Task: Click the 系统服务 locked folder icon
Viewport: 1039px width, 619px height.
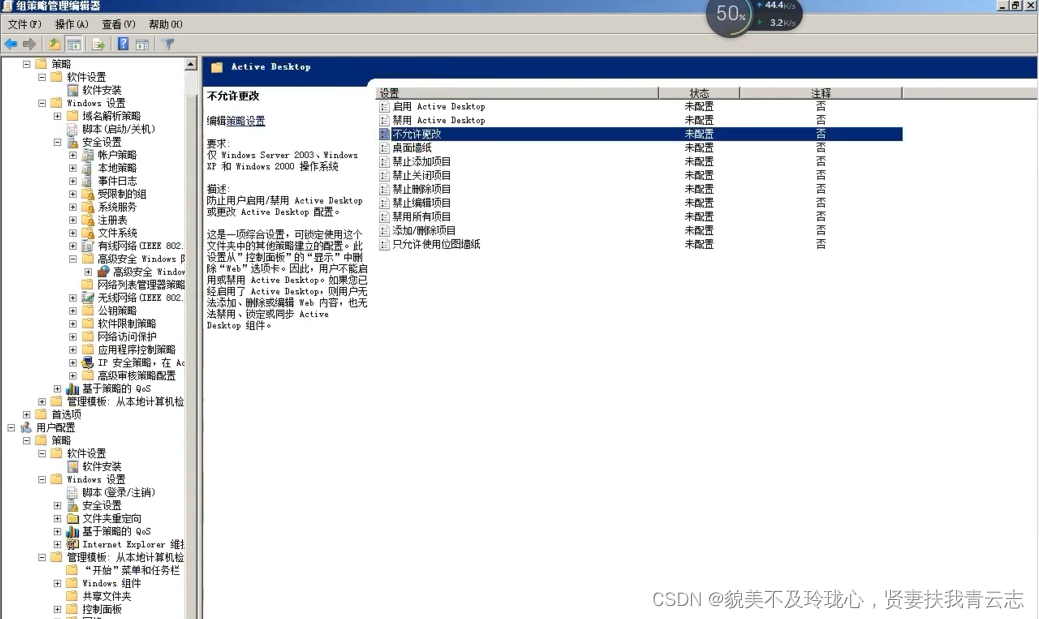Action: pyautogui.click(x=87, y=207)
